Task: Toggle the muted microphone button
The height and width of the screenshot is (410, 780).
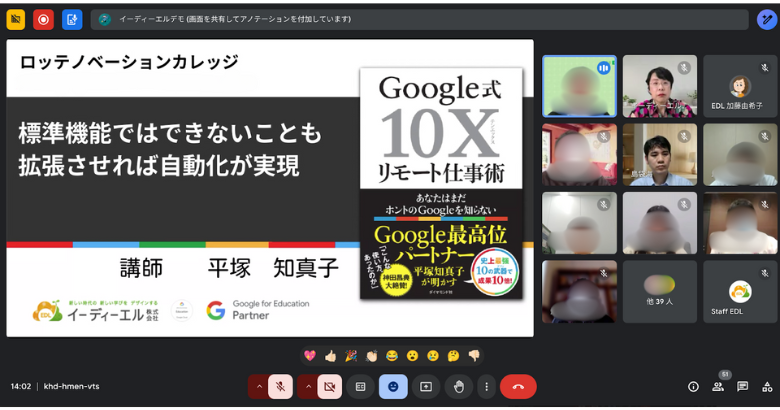Action: tap(281, 387)
